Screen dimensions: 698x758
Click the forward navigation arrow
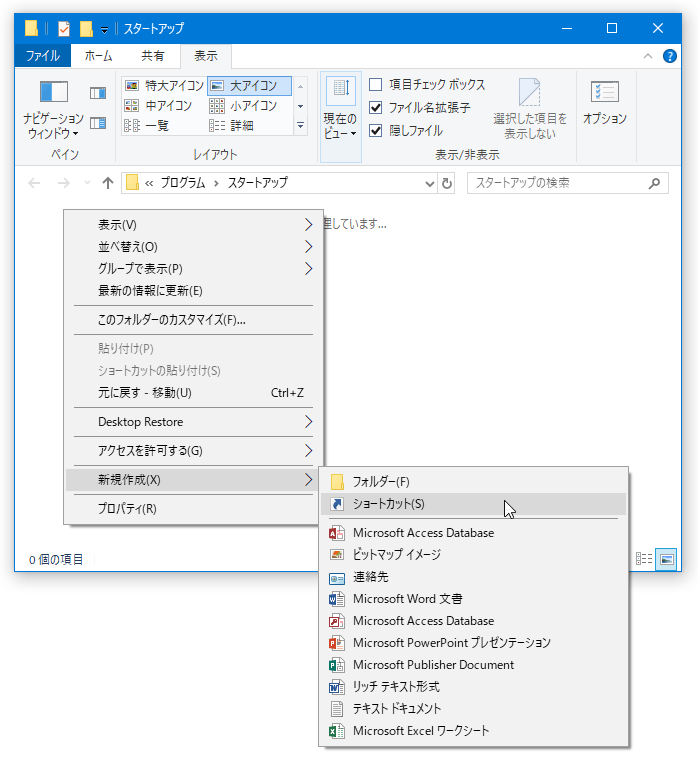click(64, 183)
